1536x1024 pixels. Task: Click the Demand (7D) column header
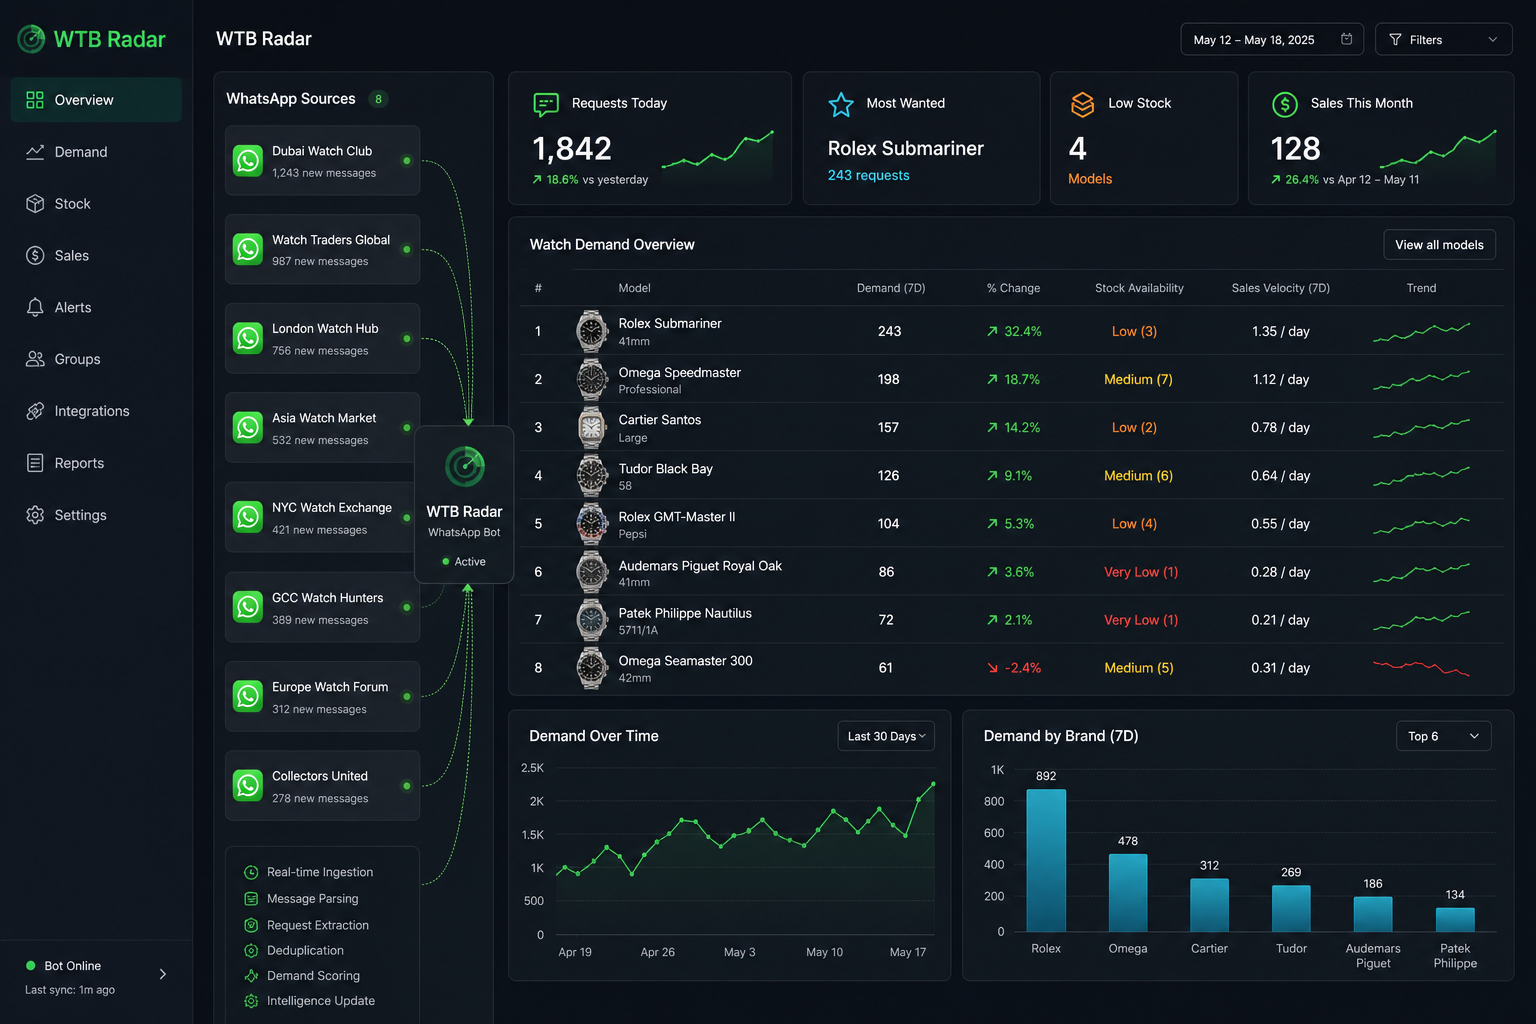(x=891, y=288)
